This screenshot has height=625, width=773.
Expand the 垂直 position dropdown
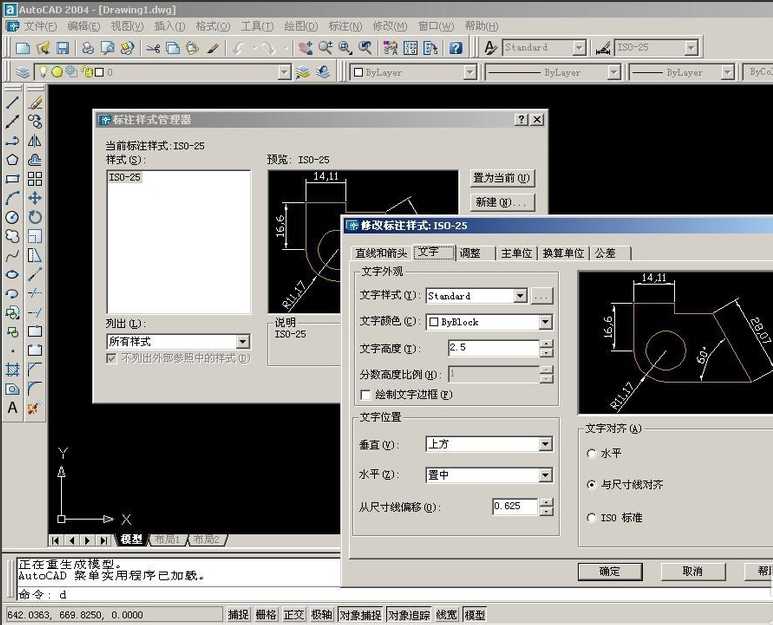point(545,444)
